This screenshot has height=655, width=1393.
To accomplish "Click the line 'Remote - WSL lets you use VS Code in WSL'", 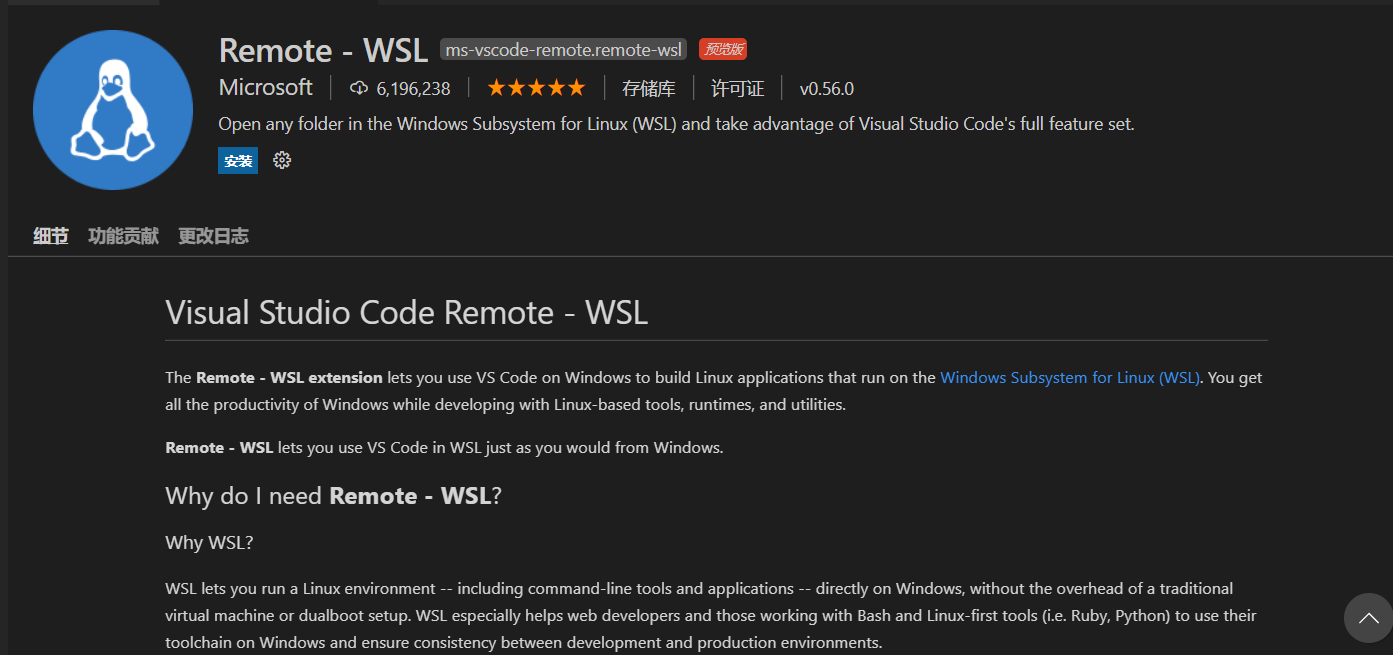I will pyautogui.click(x=444, y=447).
